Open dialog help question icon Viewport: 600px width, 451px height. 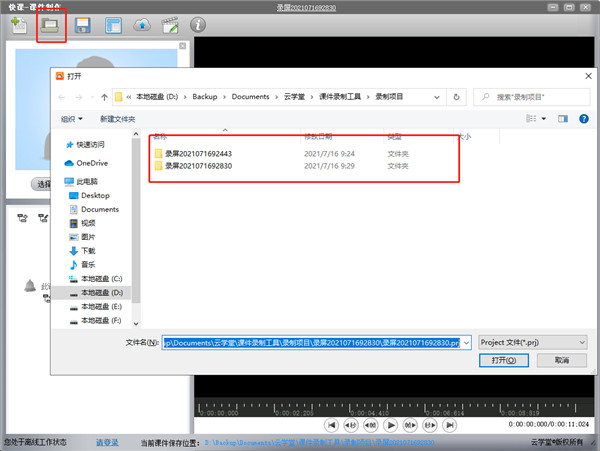click(584, 119)
